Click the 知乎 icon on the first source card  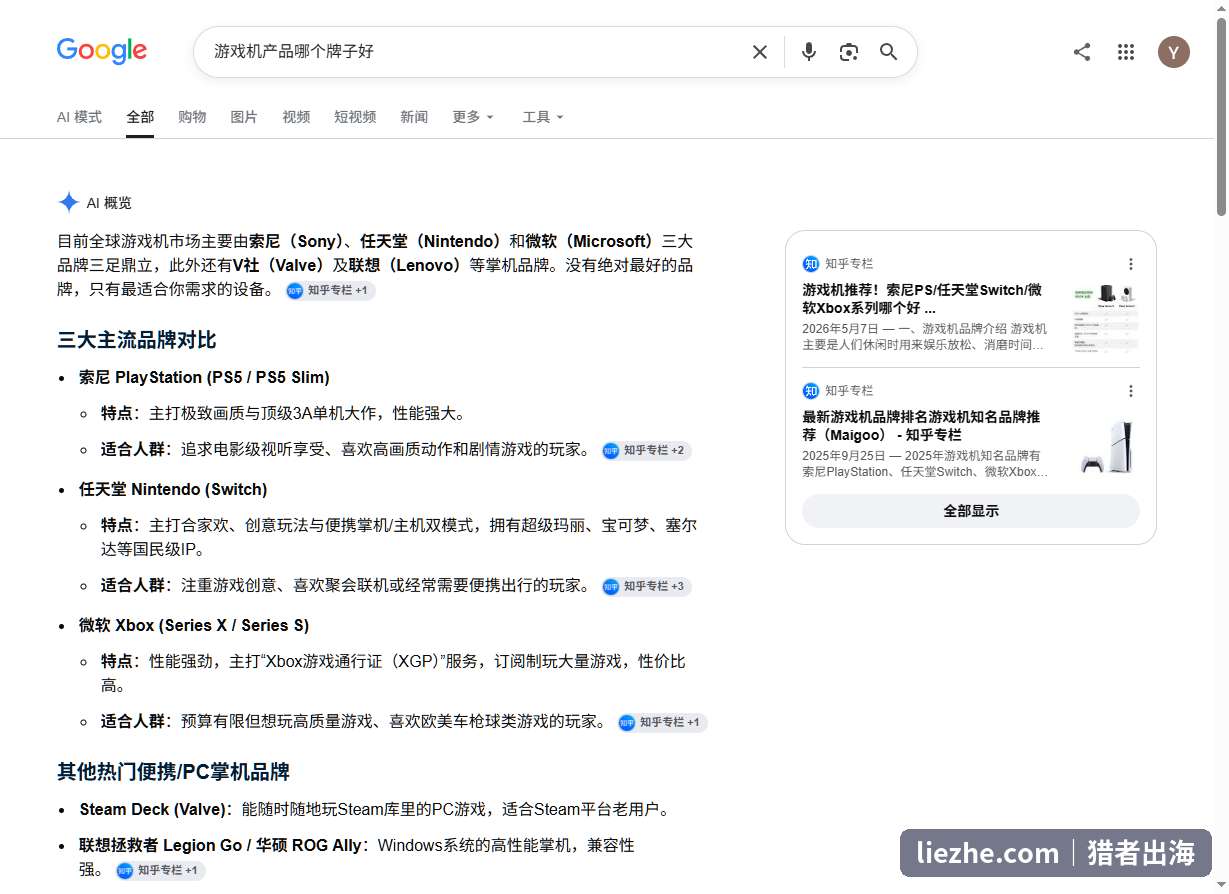[811, 264]
